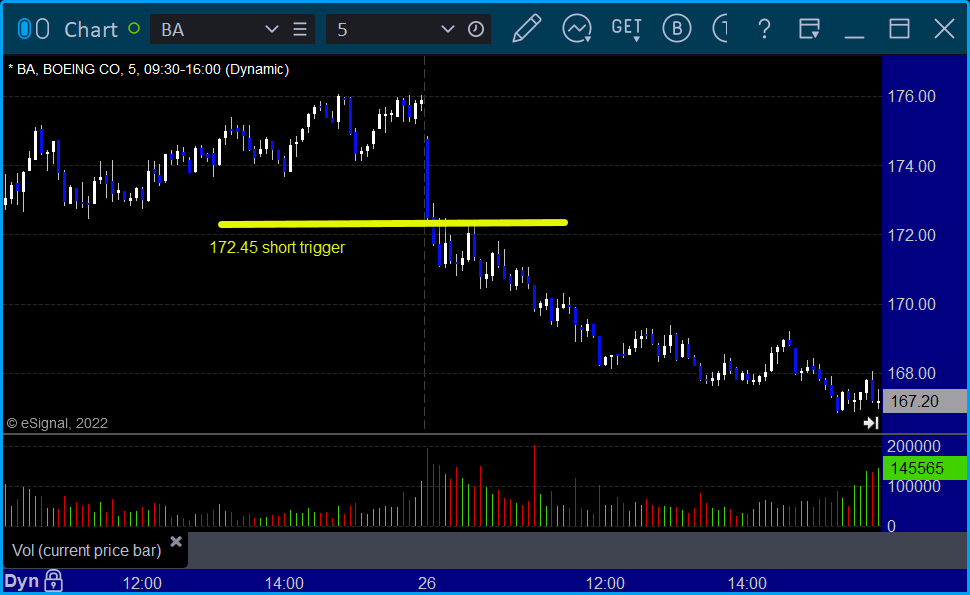Open the chart template window icon

pyautogui.click(x=809, y=29)
